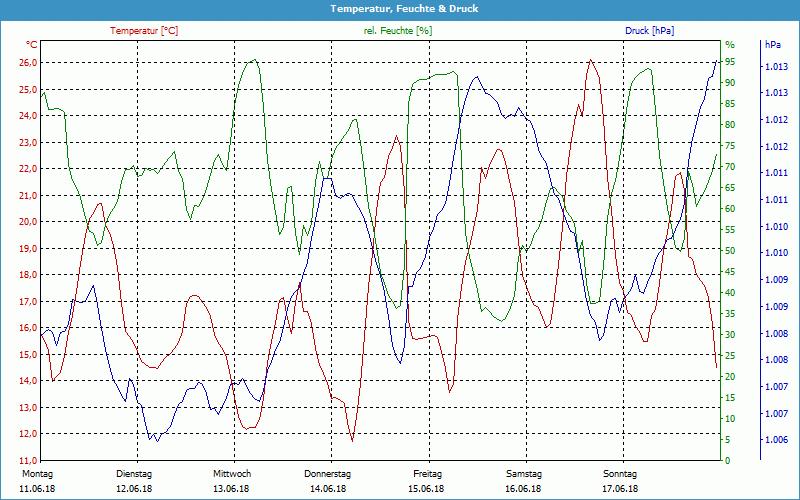Click the green '0' at the humidity axis bottom

[728, 460]
